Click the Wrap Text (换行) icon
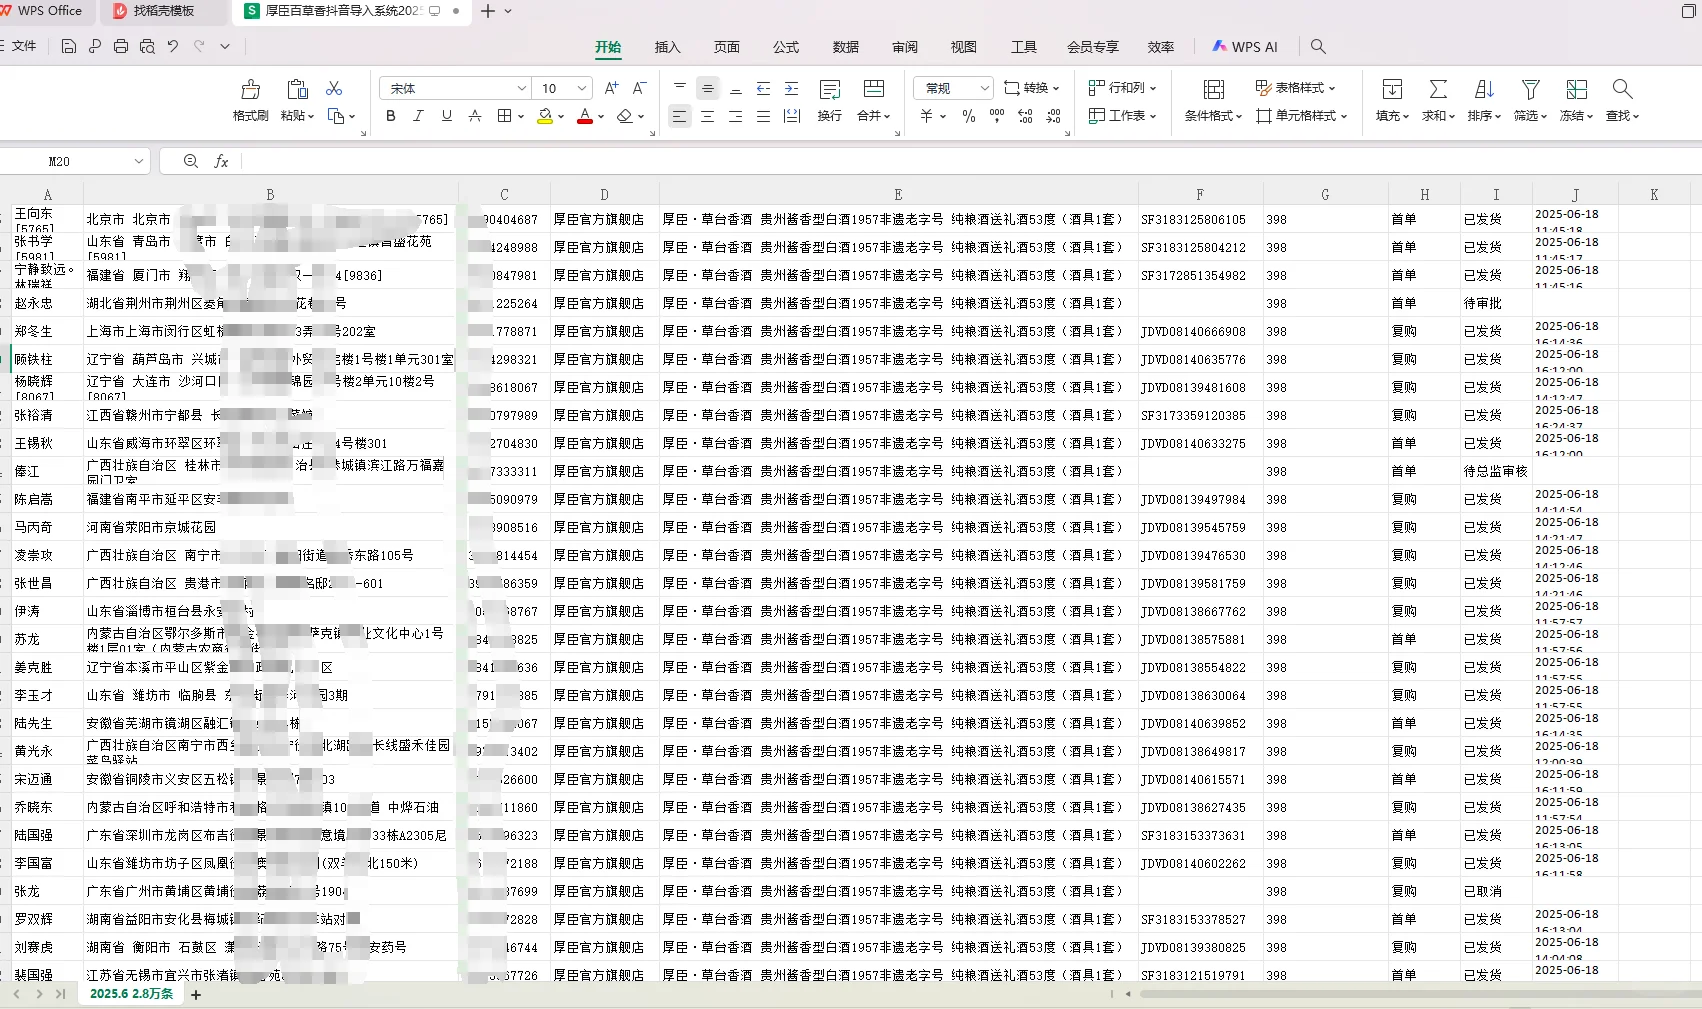 click(830, 89)
